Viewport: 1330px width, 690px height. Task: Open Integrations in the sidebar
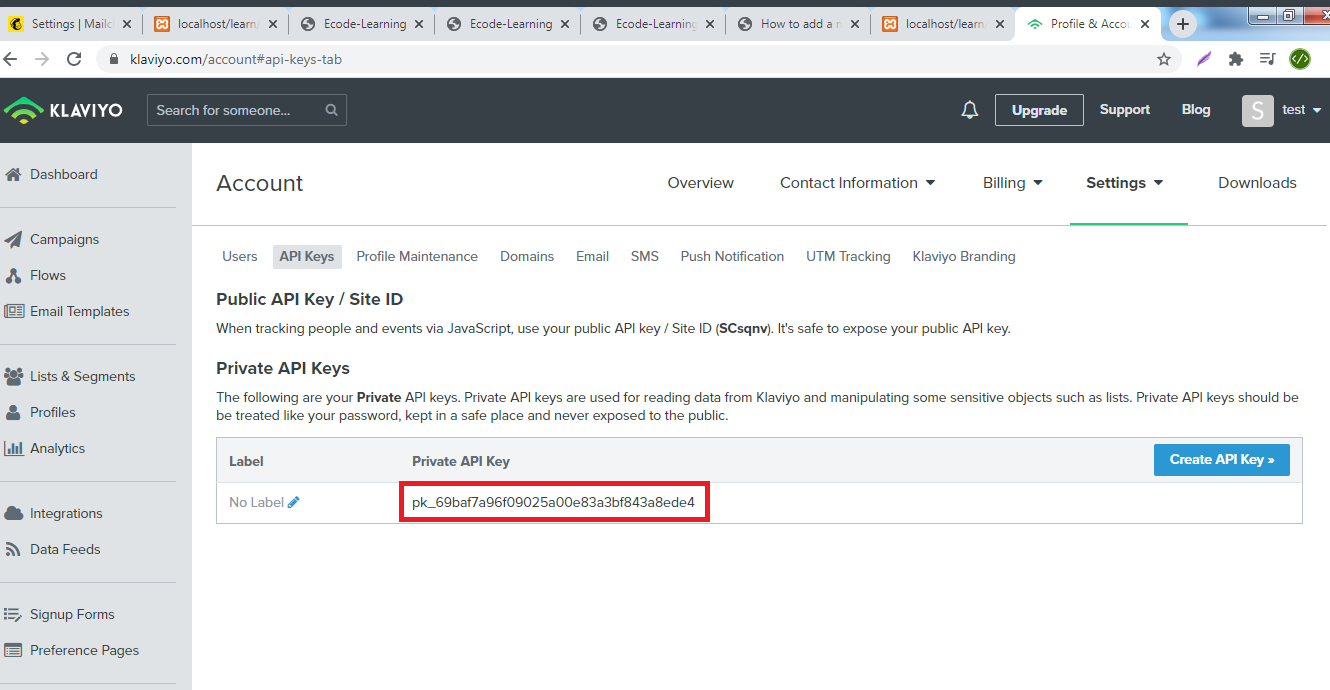point(66,513)
